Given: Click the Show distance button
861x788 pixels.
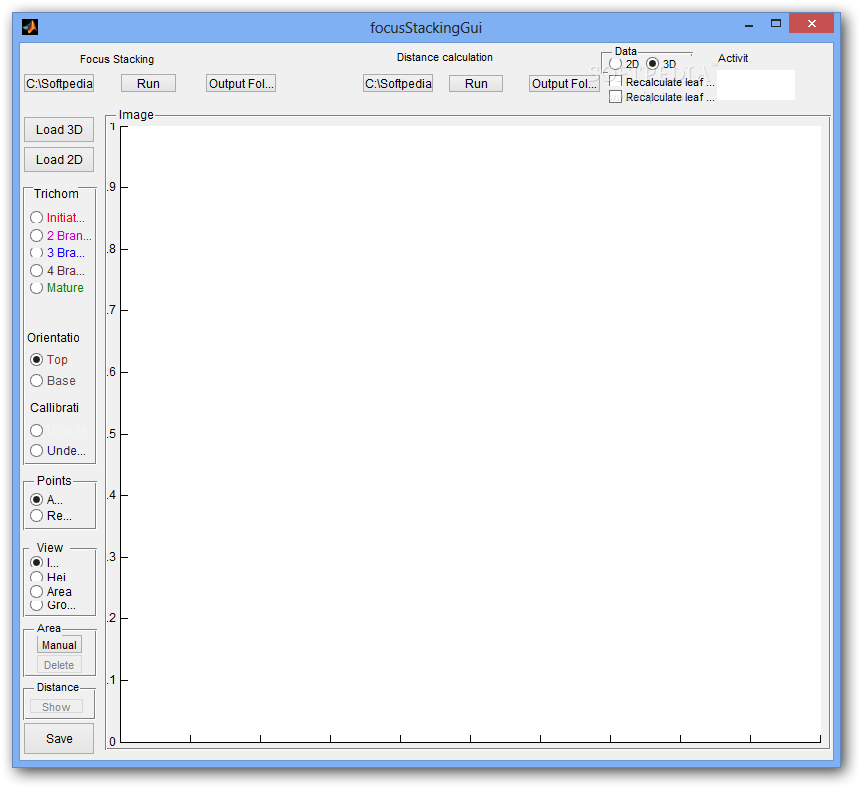Looking at the screenshot, I should pos(57,707).
